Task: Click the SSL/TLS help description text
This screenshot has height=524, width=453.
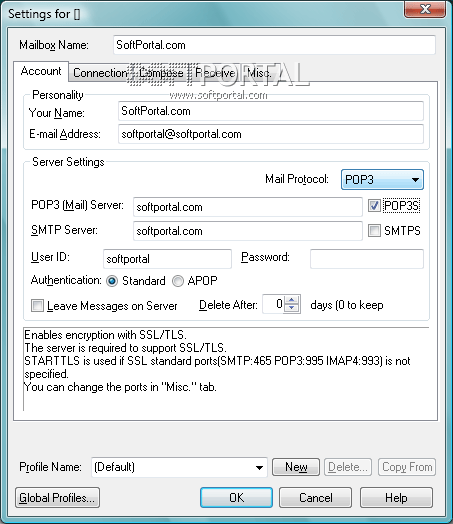Action: 226,369
